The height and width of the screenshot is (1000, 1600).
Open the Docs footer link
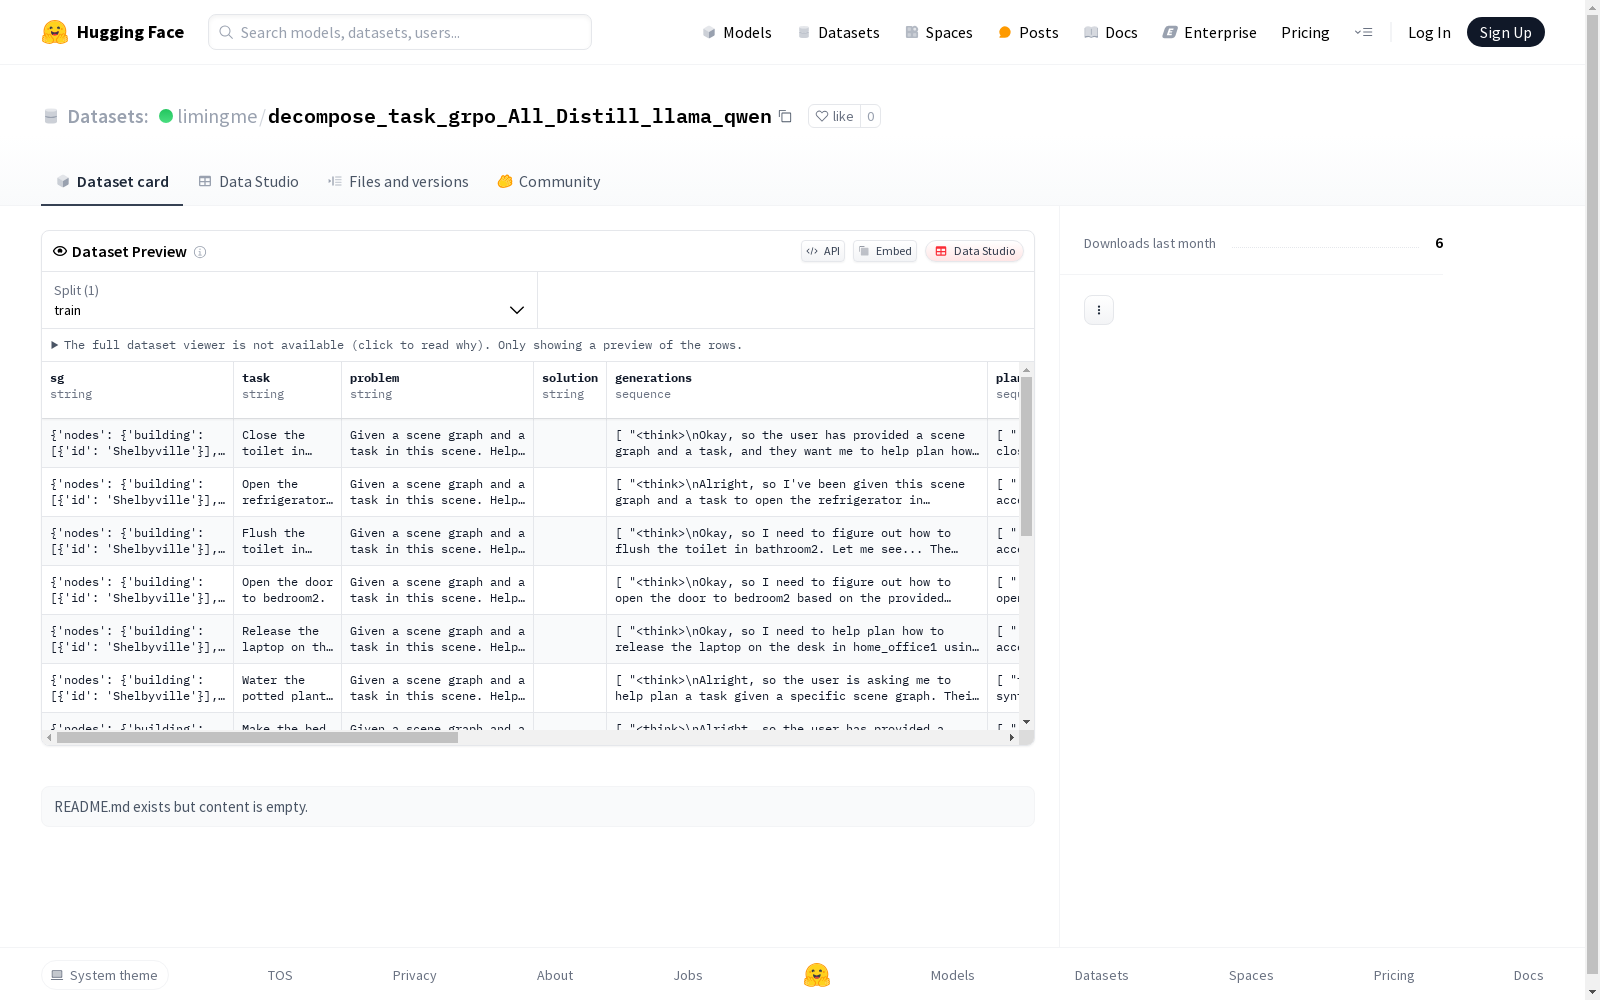click(x=1528, y=975)
